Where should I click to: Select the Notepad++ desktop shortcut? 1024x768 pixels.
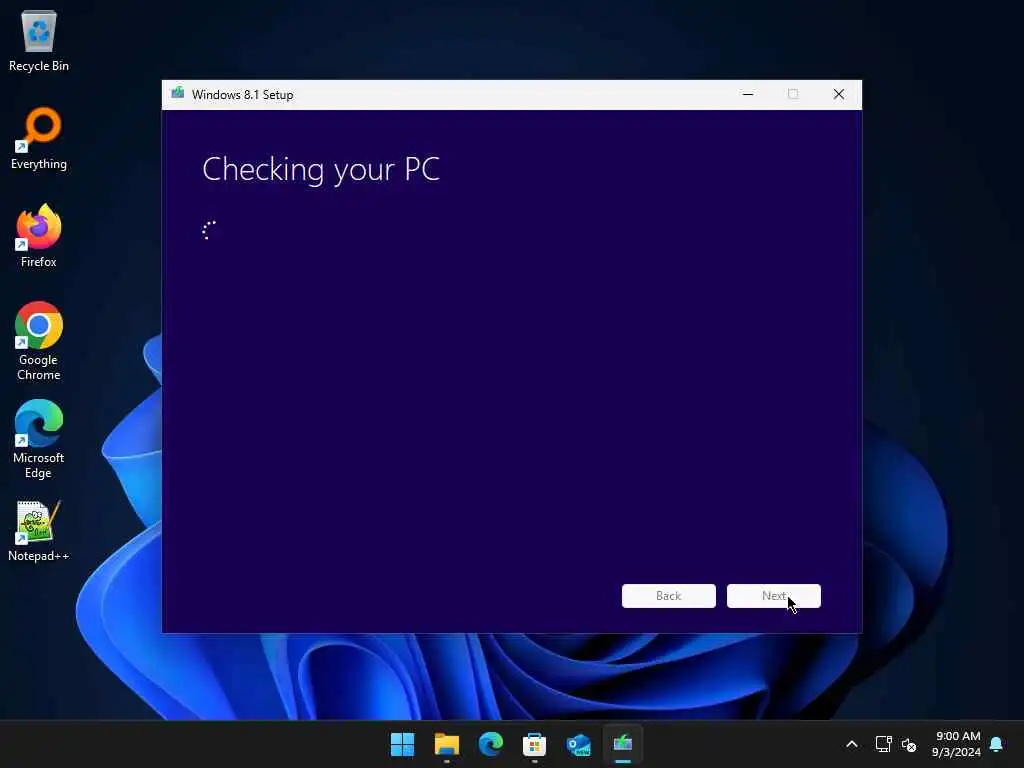pos(39,531)
